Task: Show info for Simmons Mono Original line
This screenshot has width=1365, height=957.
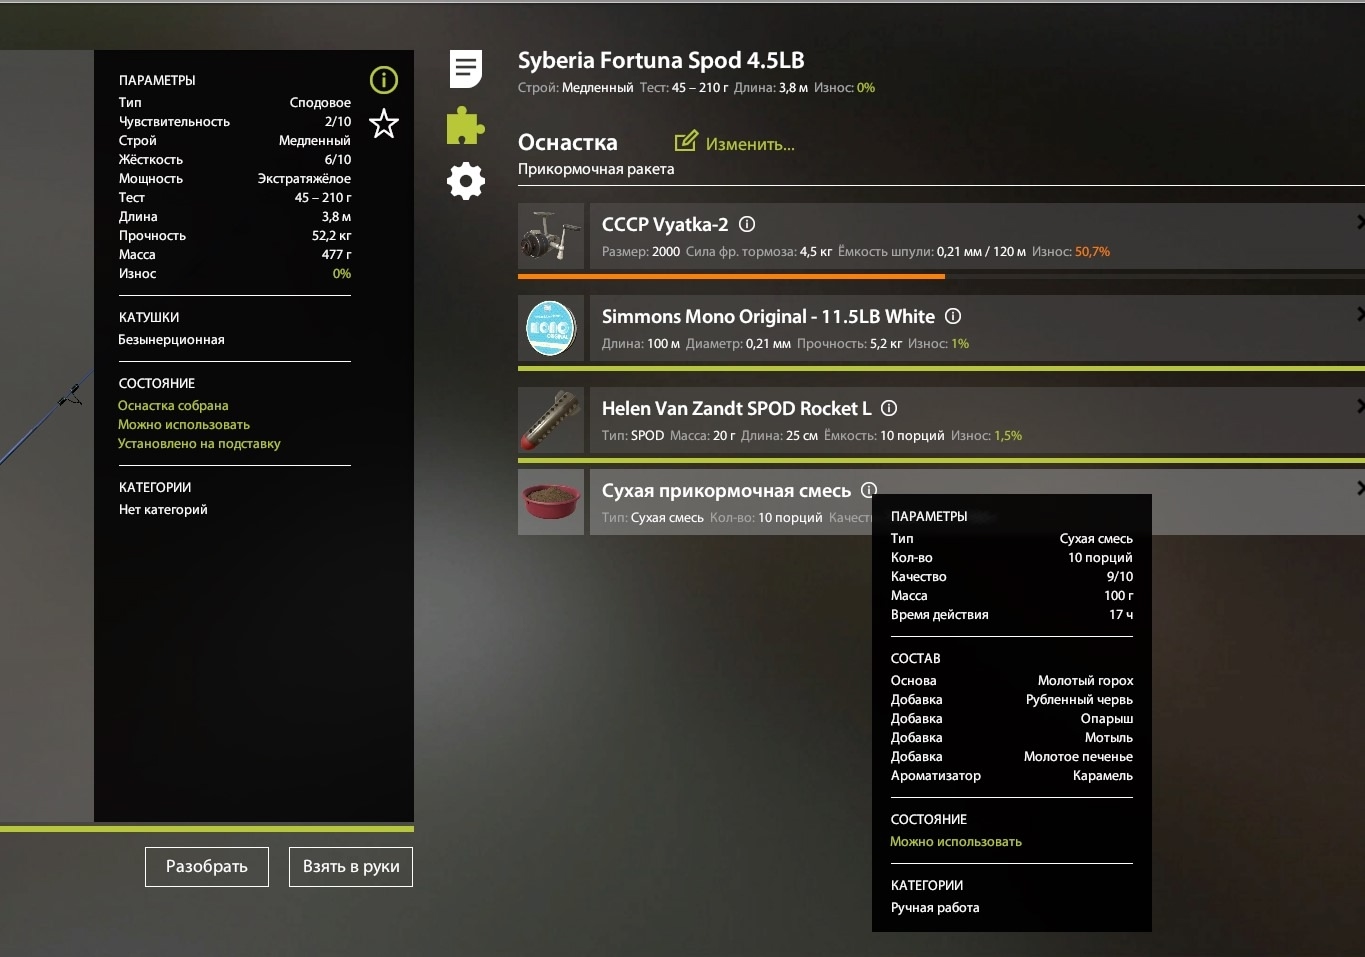Action: (x=953, y=316)
